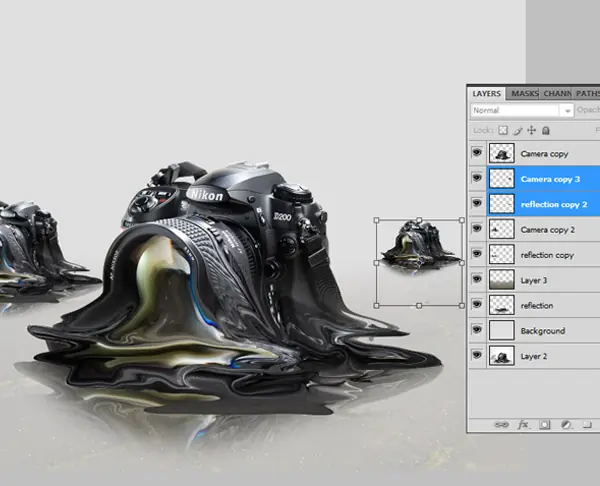Click the lock image pixels brush icon

[x=517, y=131]
